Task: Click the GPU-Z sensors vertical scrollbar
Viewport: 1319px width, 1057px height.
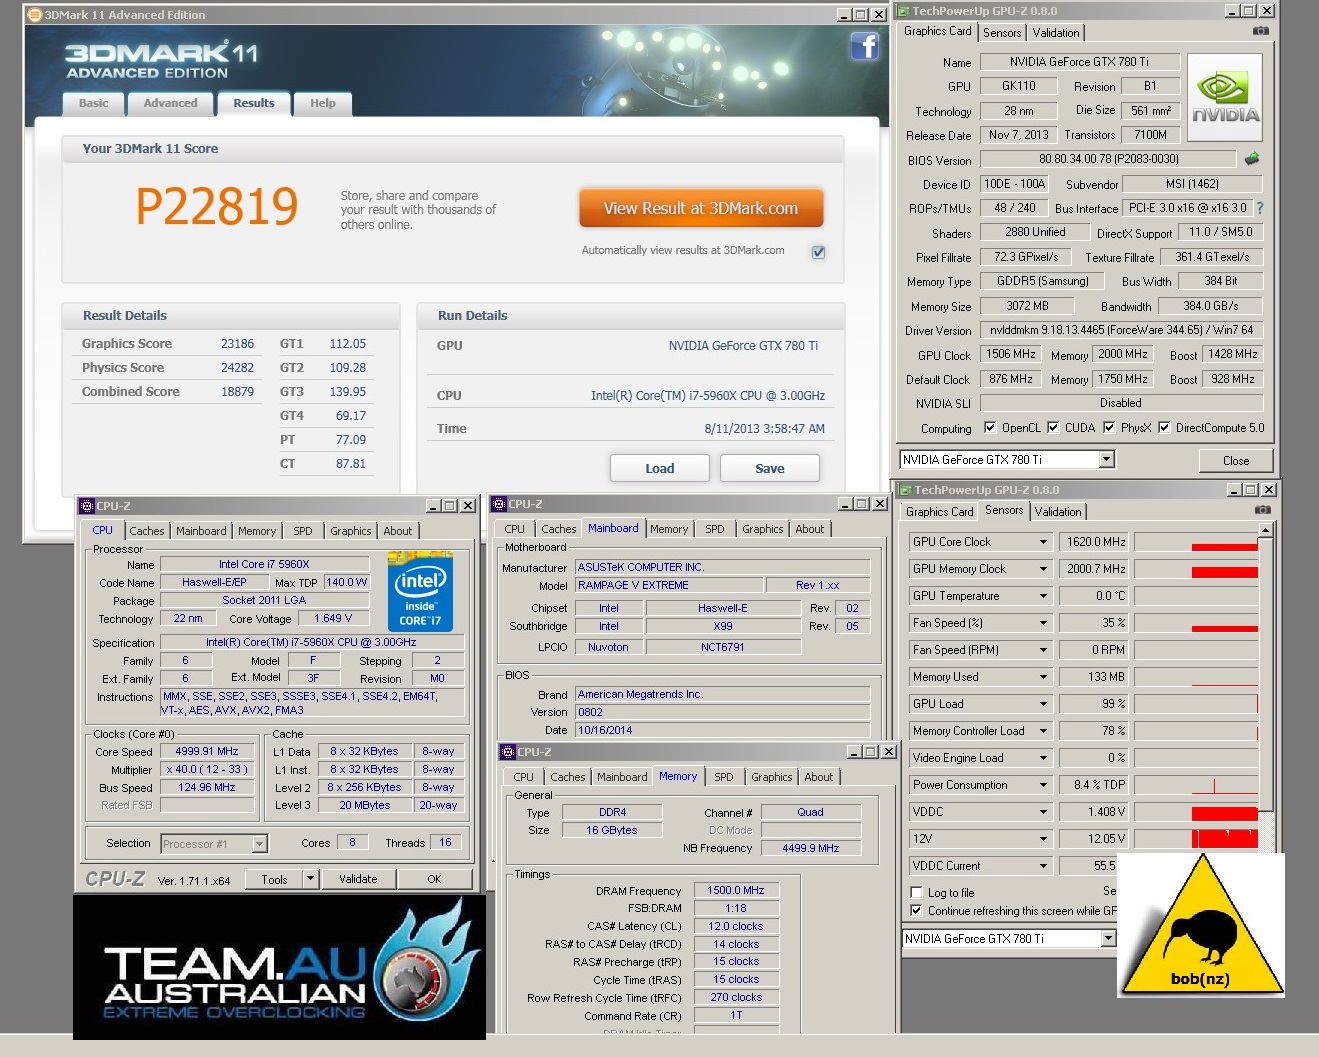Action: 1268,670
